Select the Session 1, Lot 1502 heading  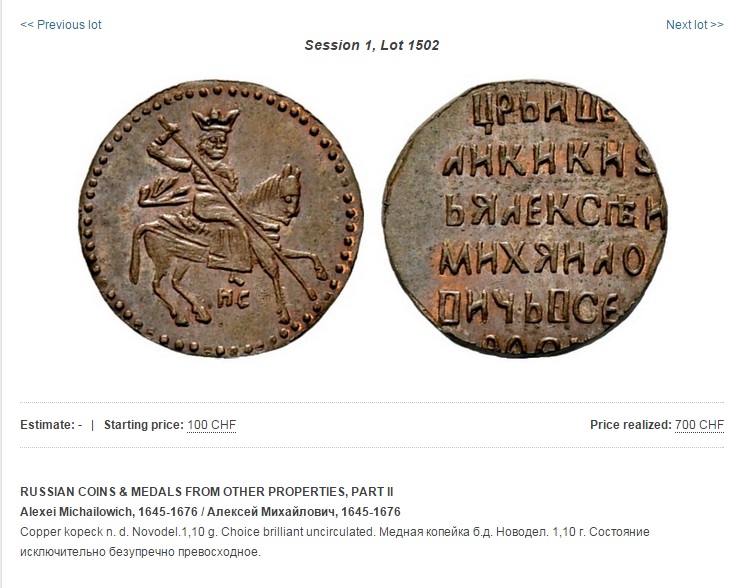coord(371,45)
